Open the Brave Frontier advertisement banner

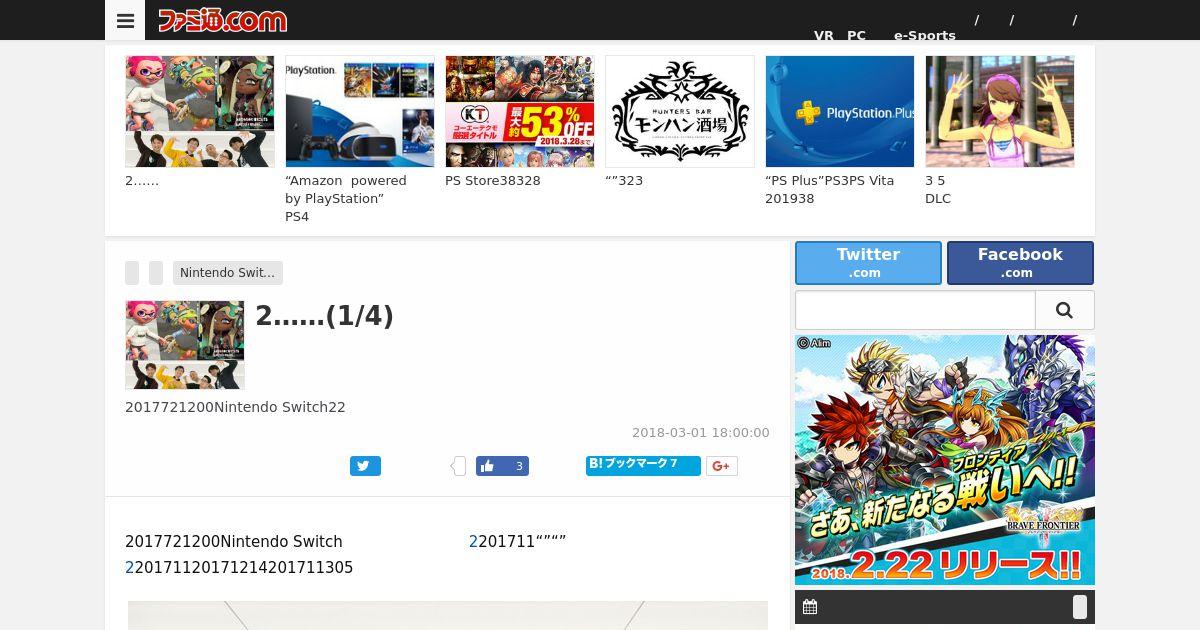click(945, 460)
